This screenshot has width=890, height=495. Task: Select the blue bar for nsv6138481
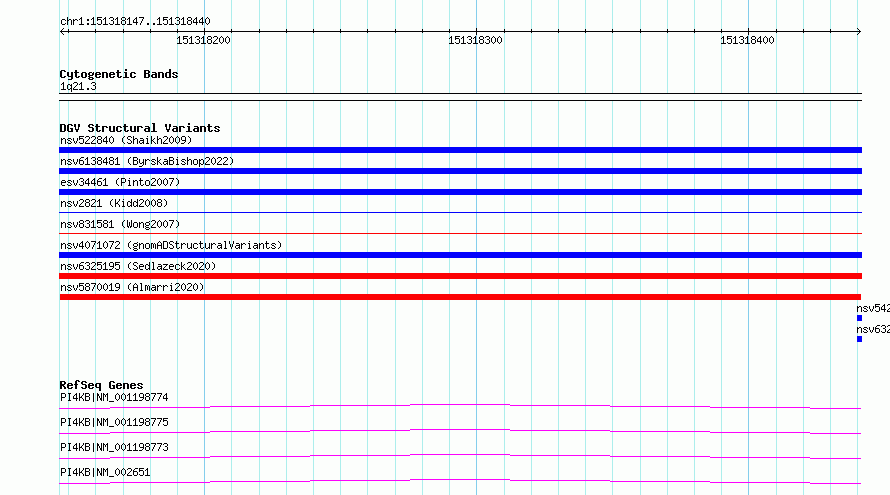point(460,171)
